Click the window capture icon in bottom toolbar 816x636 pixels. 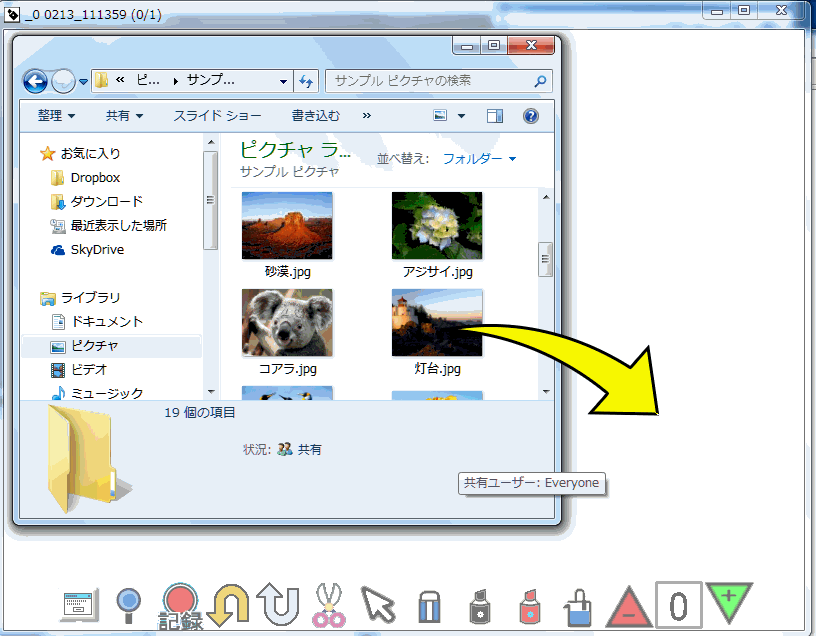pos(79,605)
